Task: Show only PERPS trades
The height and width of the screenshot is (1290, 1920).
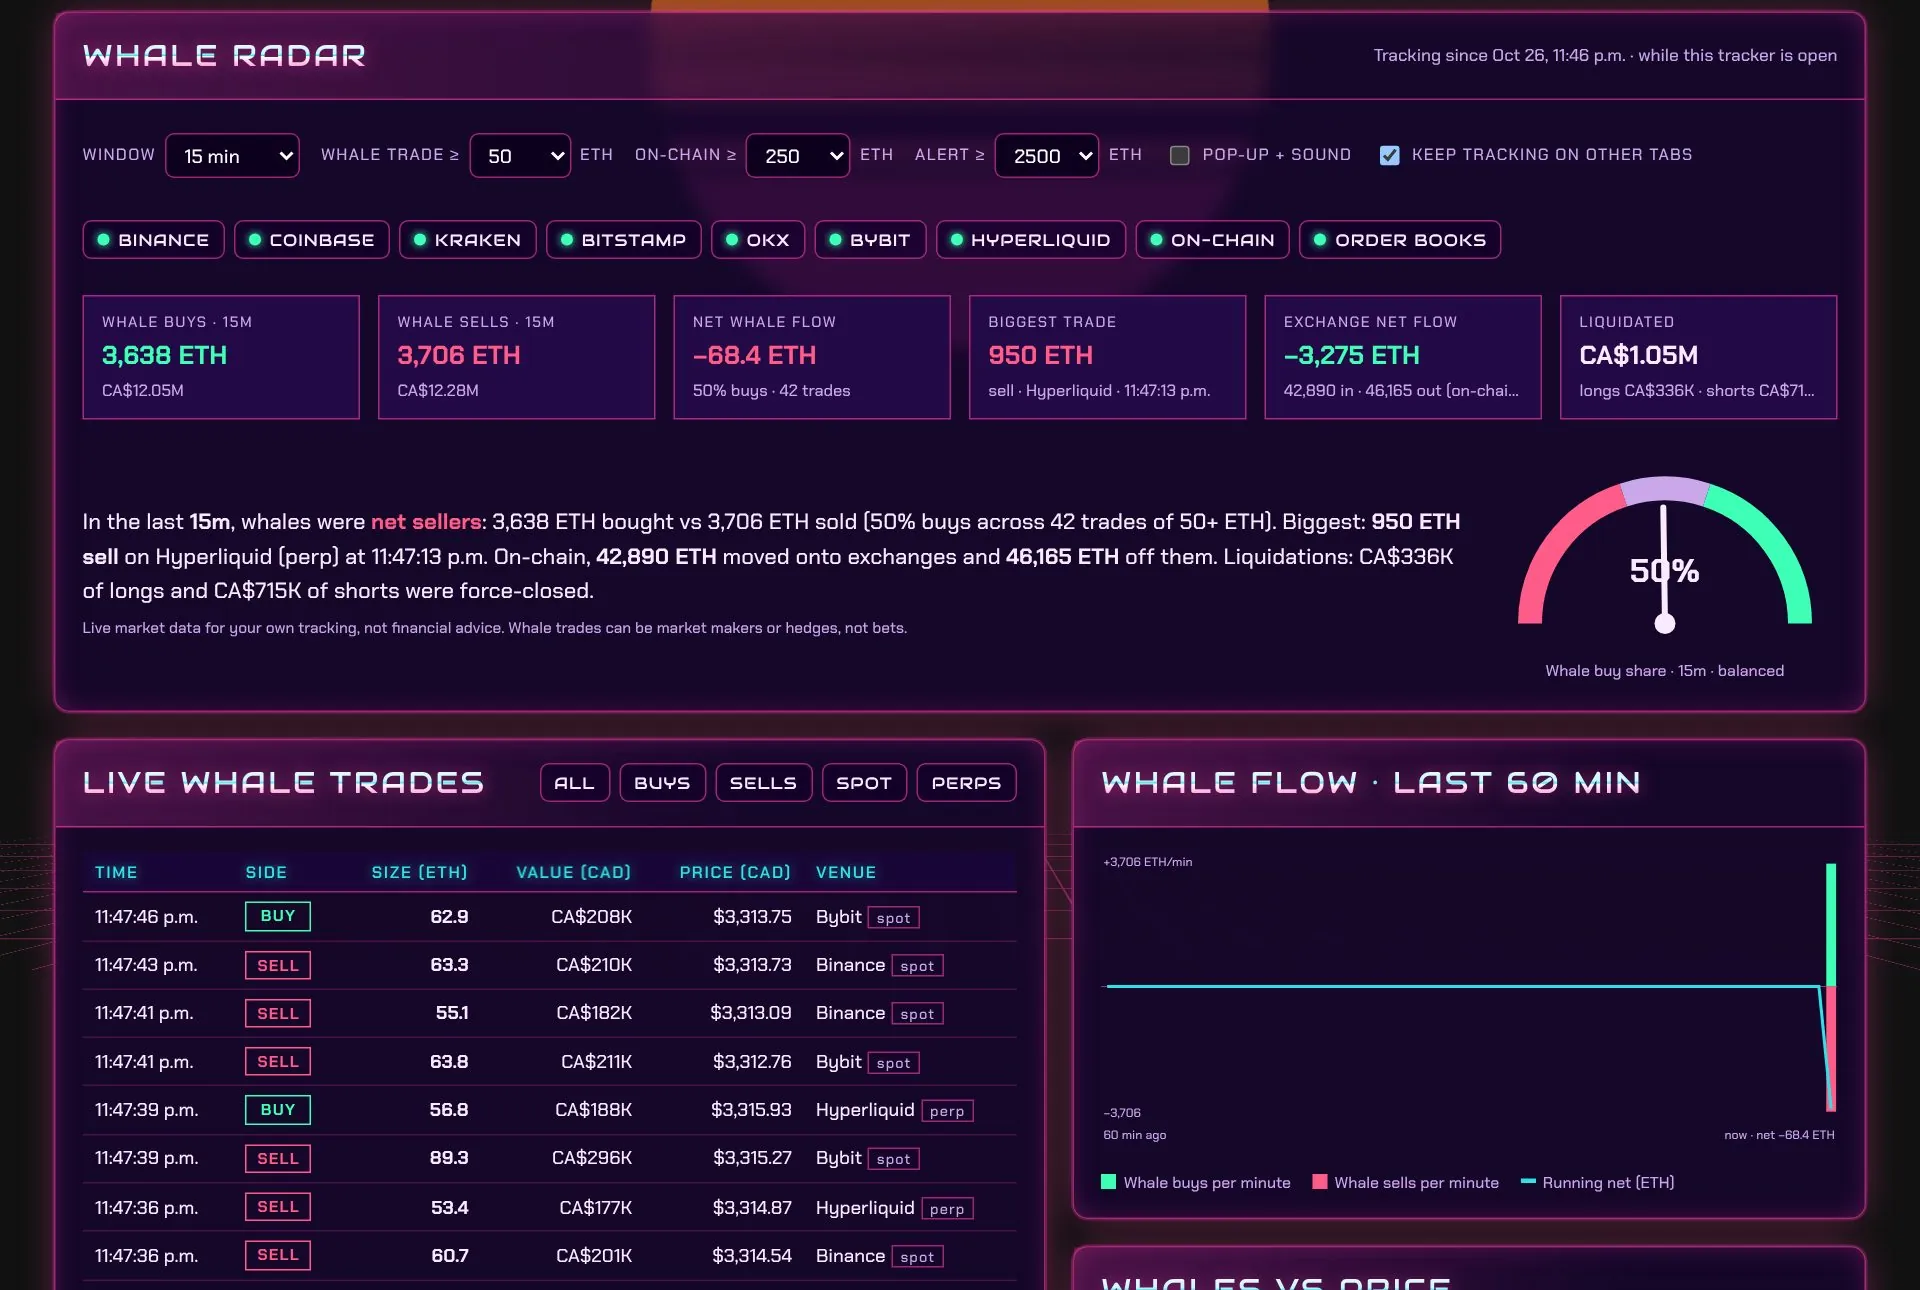Action: coord(966,783)
